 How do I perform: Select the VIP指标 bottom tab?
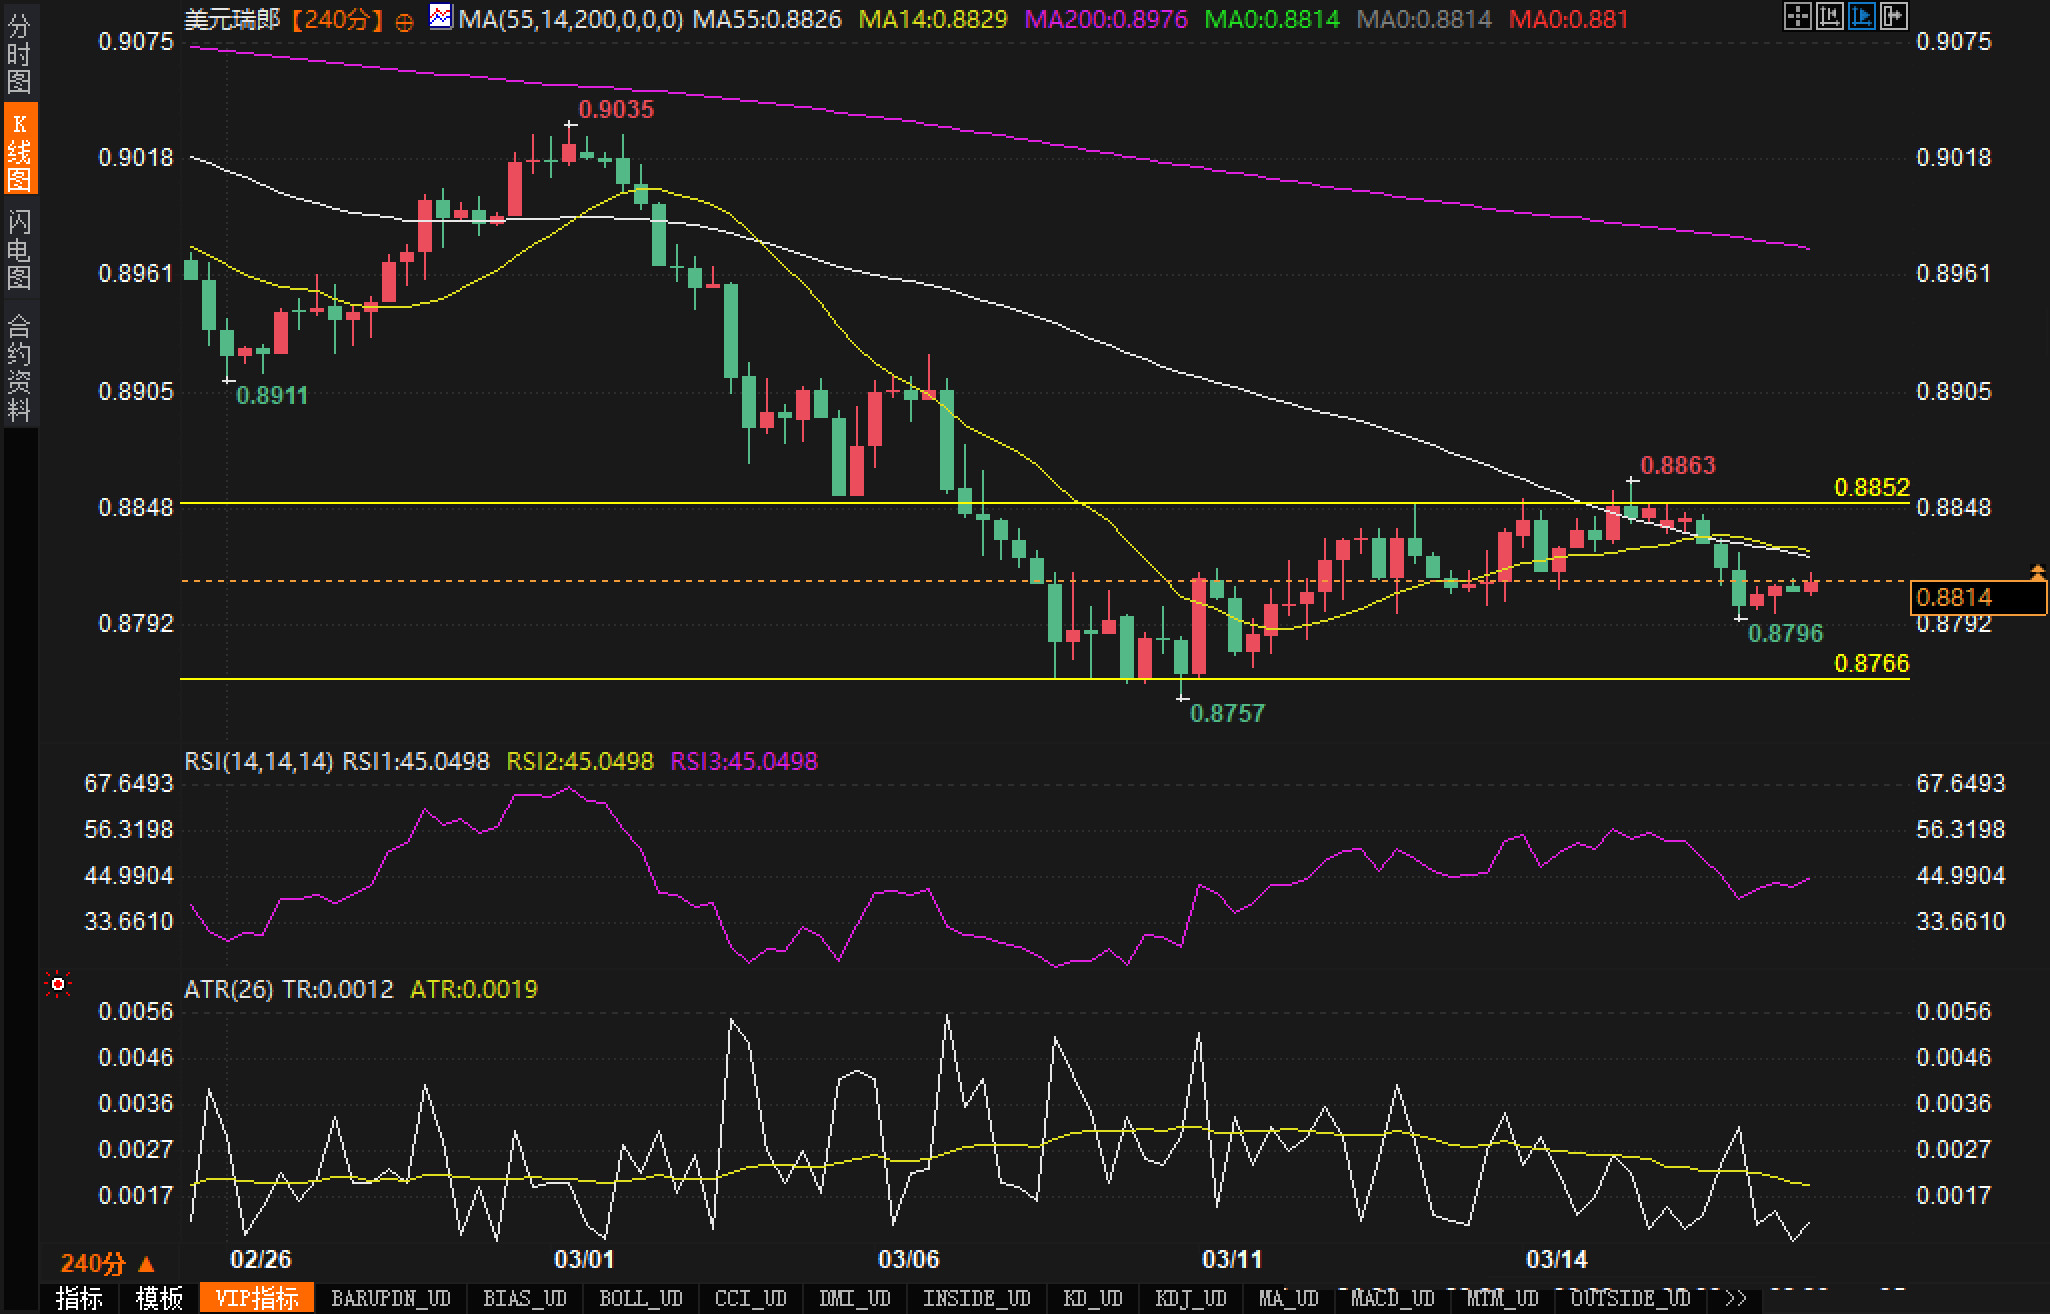pyautogui.click(x=257, y=1298)
